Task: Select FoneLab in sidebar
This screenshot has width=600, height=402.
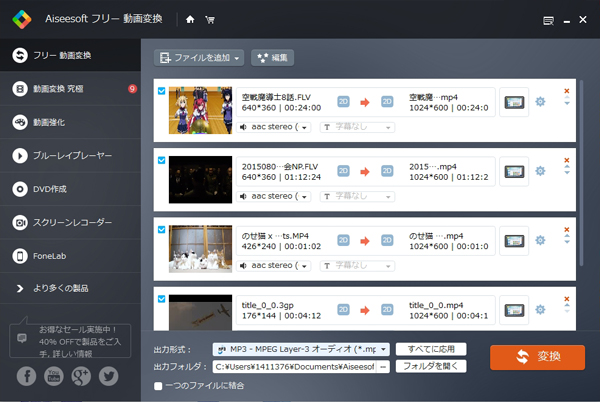Action: click(70, 256)
